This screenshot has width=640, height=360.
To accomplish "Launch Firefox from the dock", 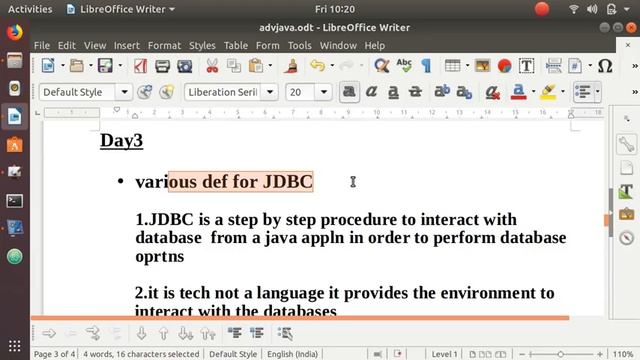I will 15,32.
